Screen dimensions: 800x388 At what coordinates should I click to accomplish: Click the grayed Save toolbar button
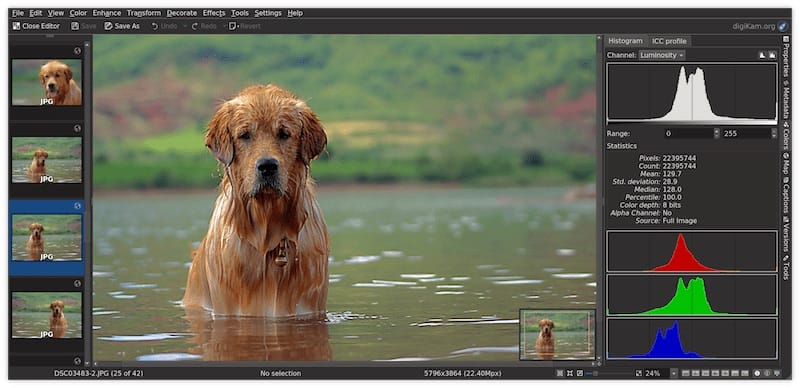pyautogui.click(x=83, y=26)
